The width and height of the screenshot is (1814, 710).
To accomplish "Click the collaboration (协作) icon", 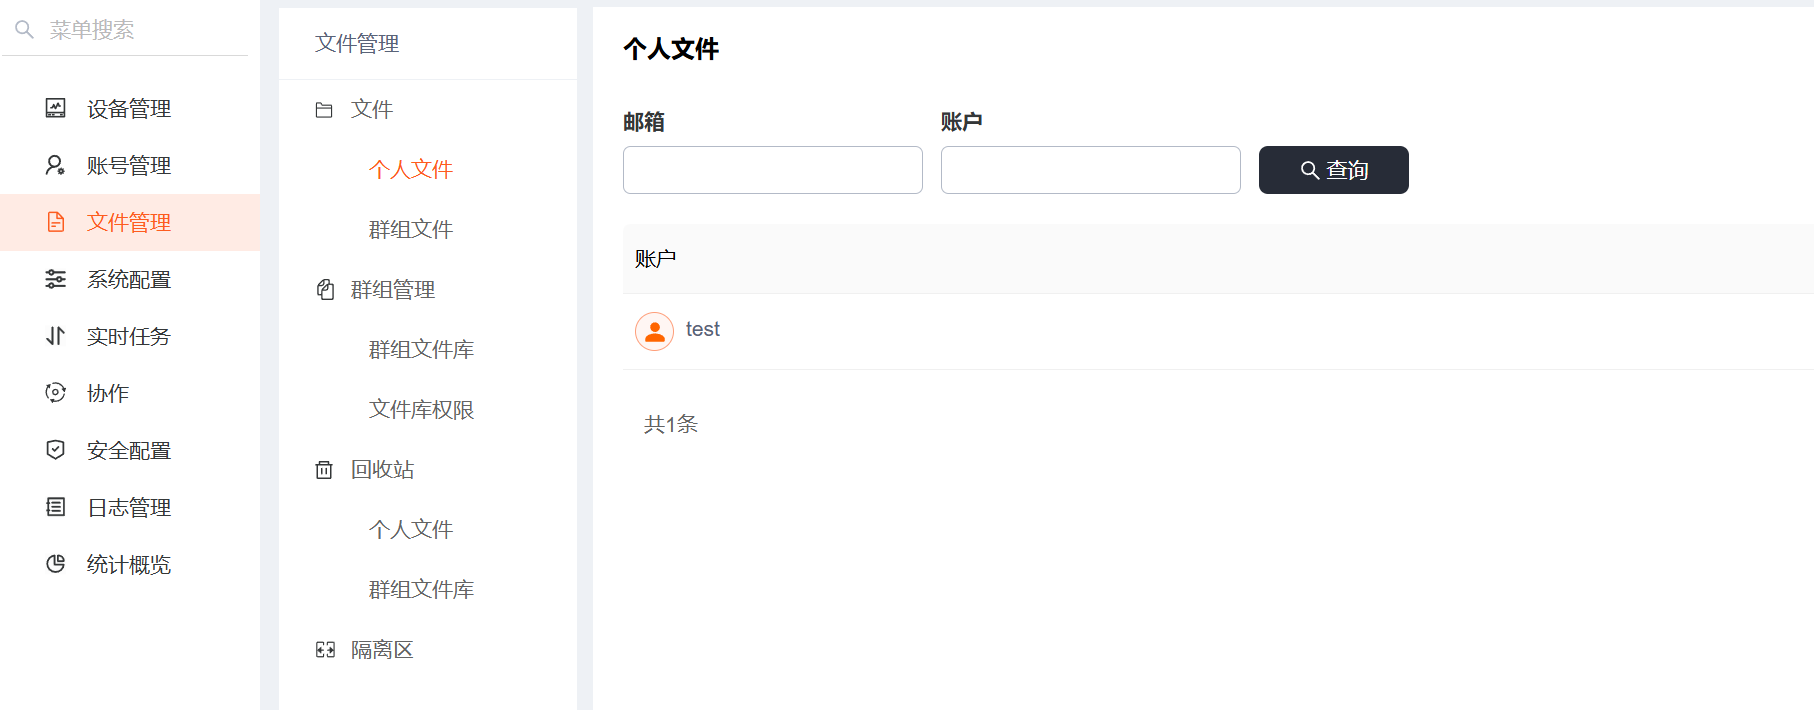I will click(56, 393).
